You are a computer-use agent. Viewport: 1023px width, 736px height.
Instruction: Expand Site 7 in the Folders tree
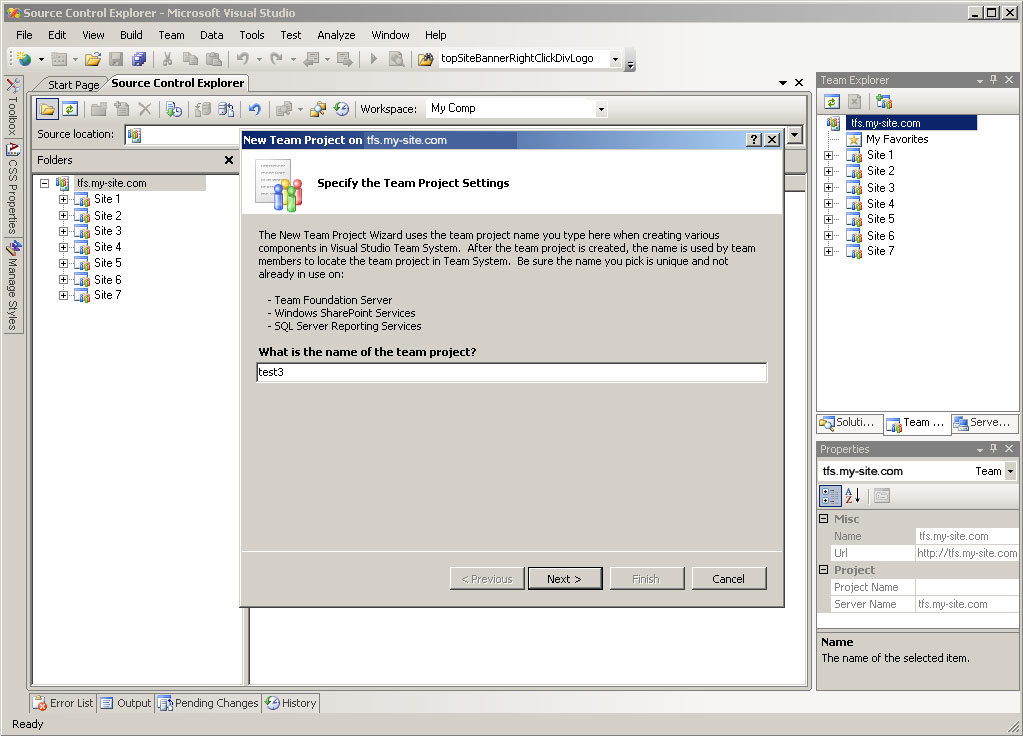pos(63,296)
